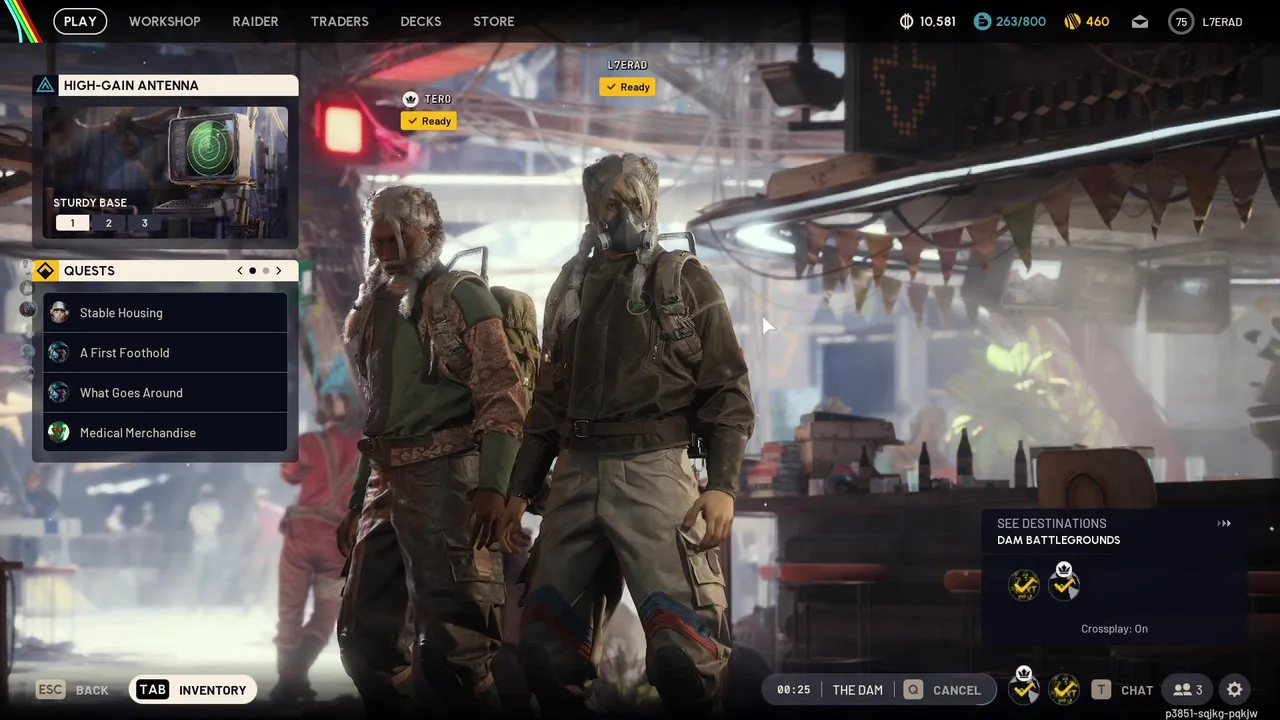
Task: Open the See Destinations panel header
Action: pyautogui.click(x=1052, y=523)
